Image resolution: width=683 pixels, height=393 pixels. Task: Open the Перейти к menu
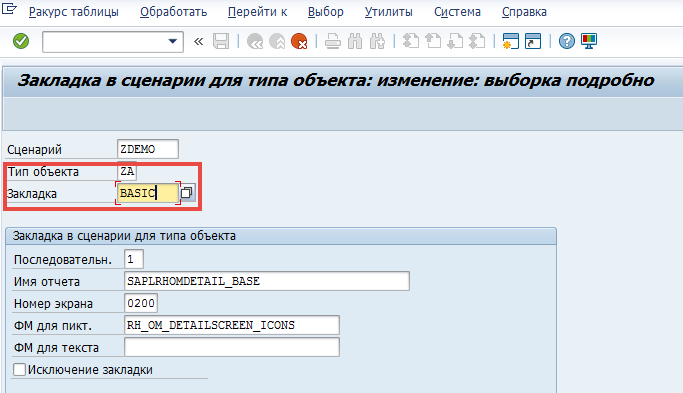click(257, 12)
